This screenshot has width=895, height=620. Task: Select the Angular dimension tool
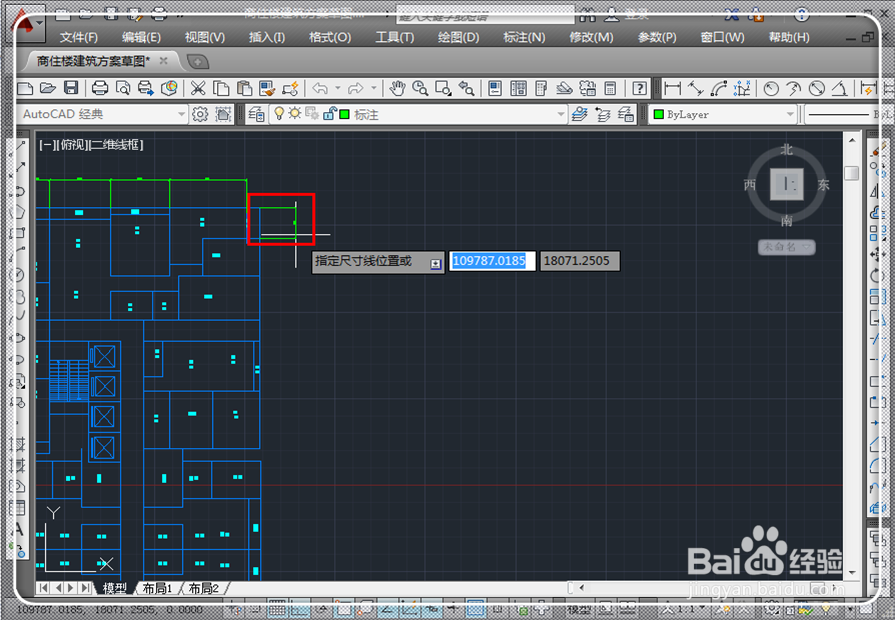click(x=839, y=88)
